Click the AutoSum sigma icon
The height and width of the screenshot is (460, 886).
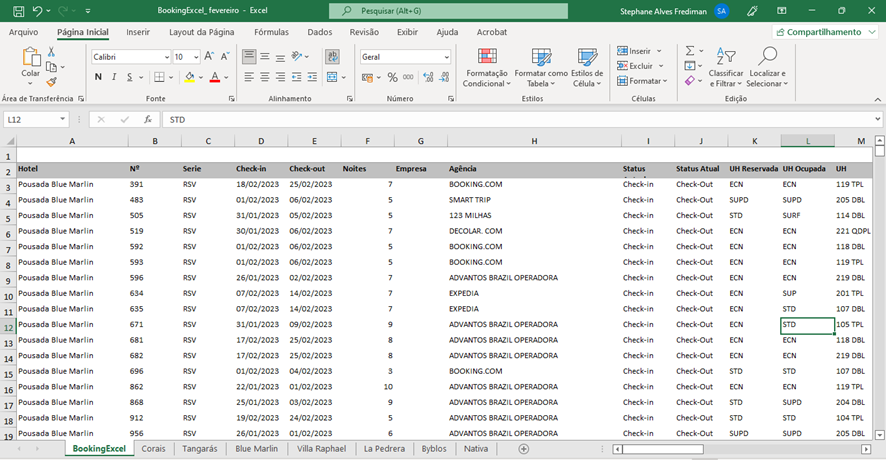pyautogui.click(x=690, y=51)
